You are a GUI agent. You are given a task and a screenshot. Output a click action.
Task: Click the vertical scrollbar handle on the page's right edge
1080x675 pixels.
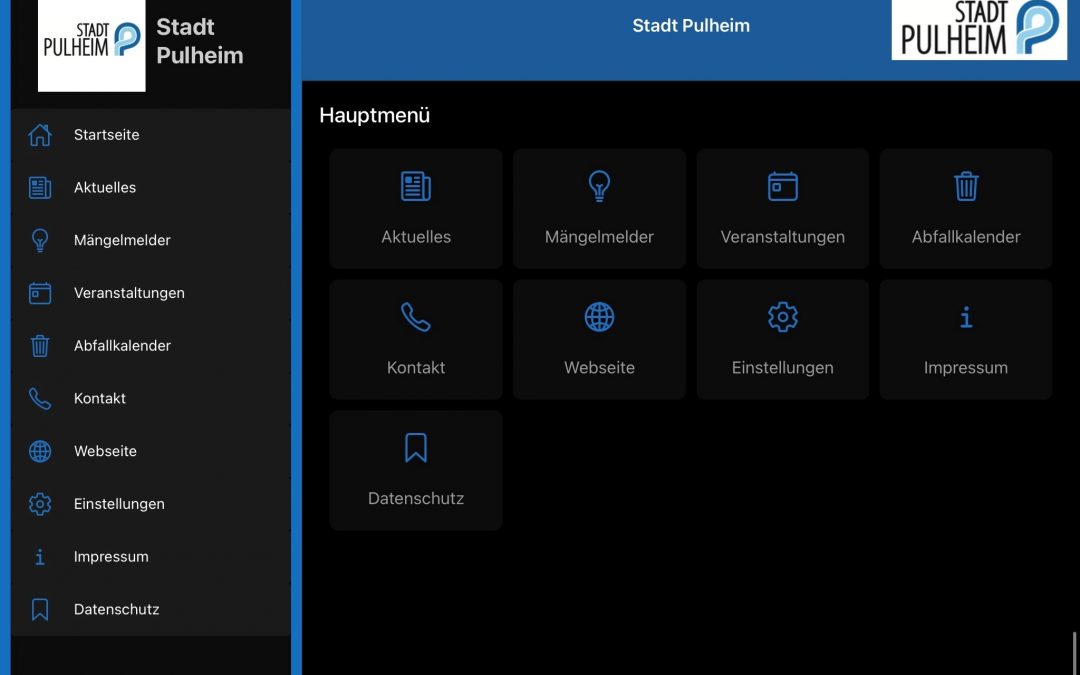(x=1074, y=653)
